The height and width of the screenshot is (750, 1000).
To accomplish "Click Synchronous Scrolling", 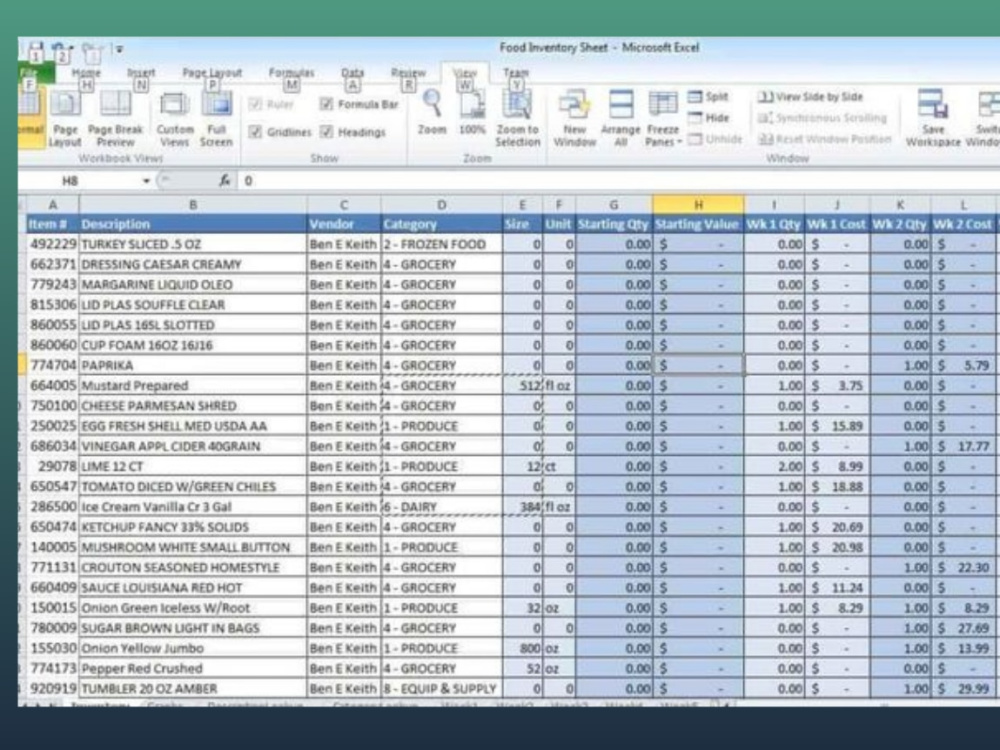I will coord(822,118).
